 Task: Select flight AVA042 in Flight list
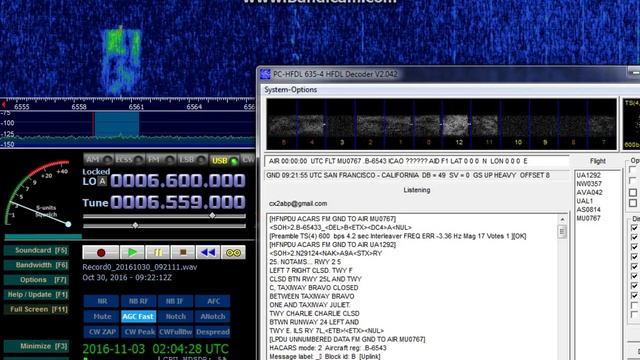(x=589, y=193)
